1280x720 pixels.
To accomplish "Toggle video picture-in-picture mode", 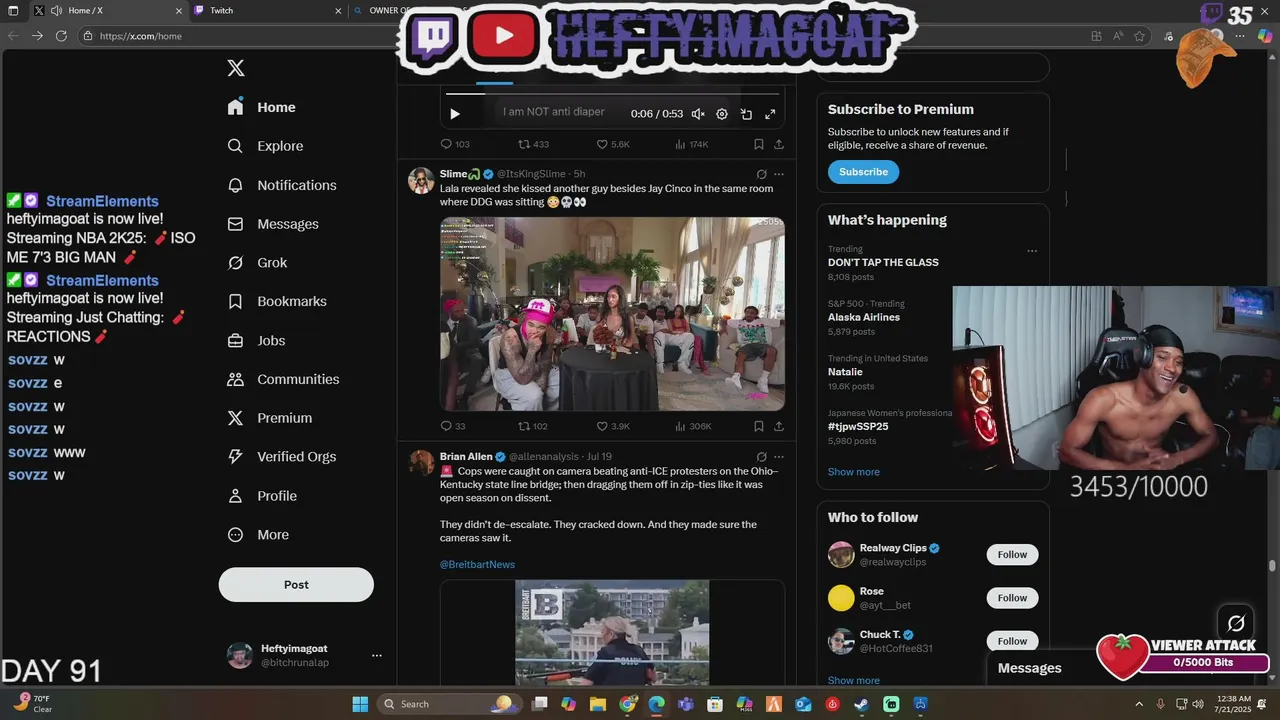I will tap(746, 114).
